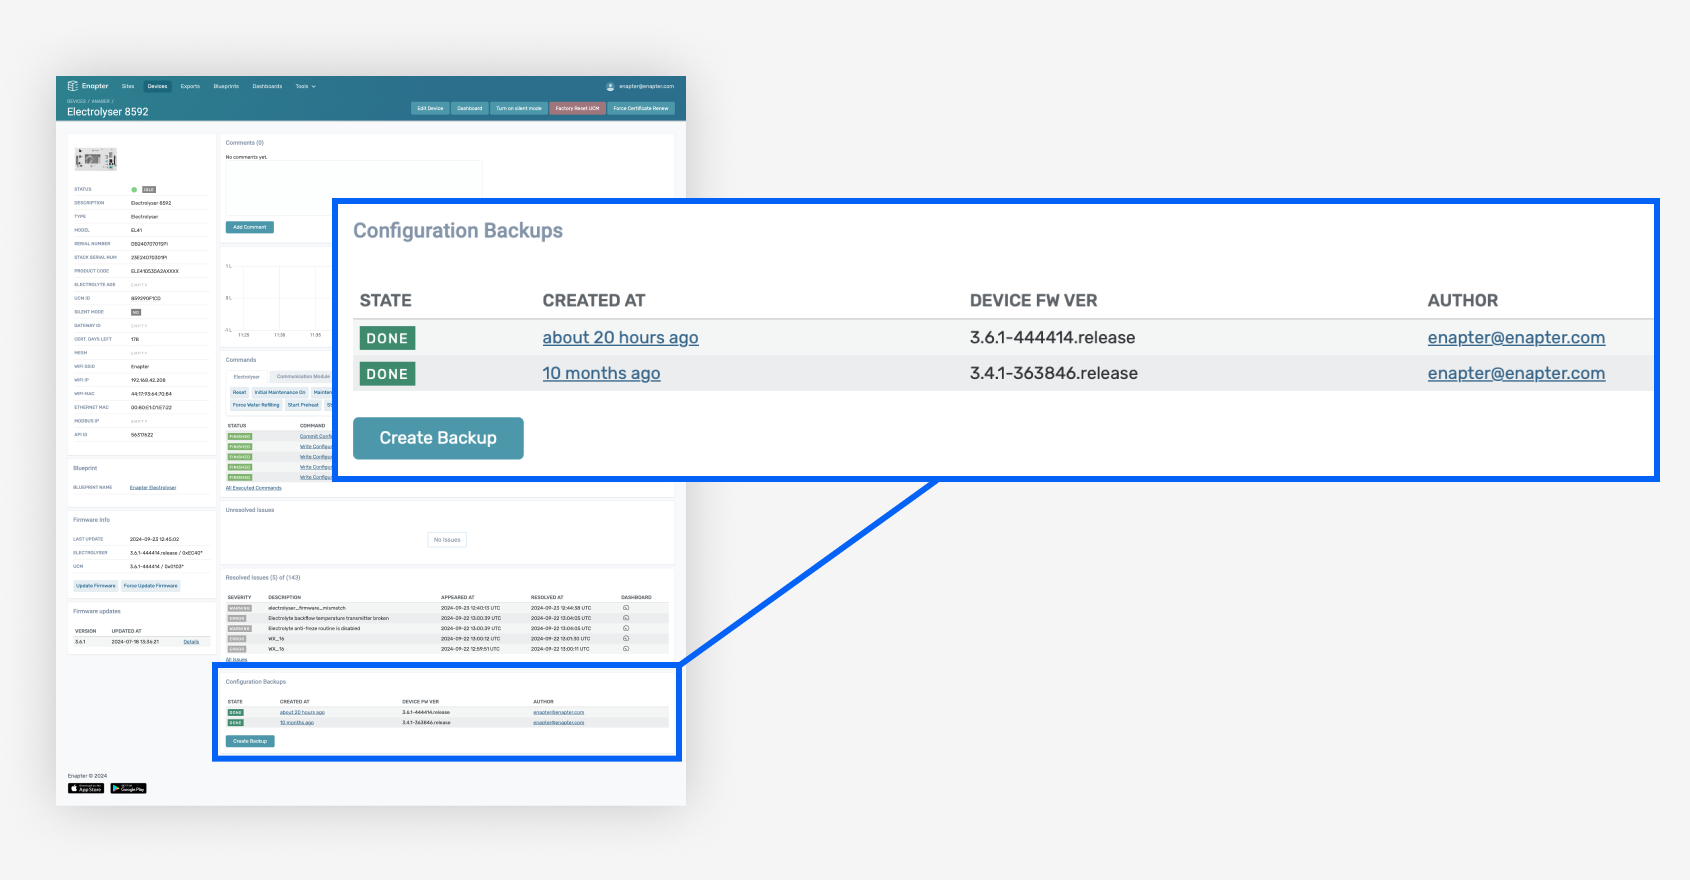Viewport: 1690px width, 880px height.
Task: Click the electrolyser device thumbnail image
Action: (x=96, y=159)
